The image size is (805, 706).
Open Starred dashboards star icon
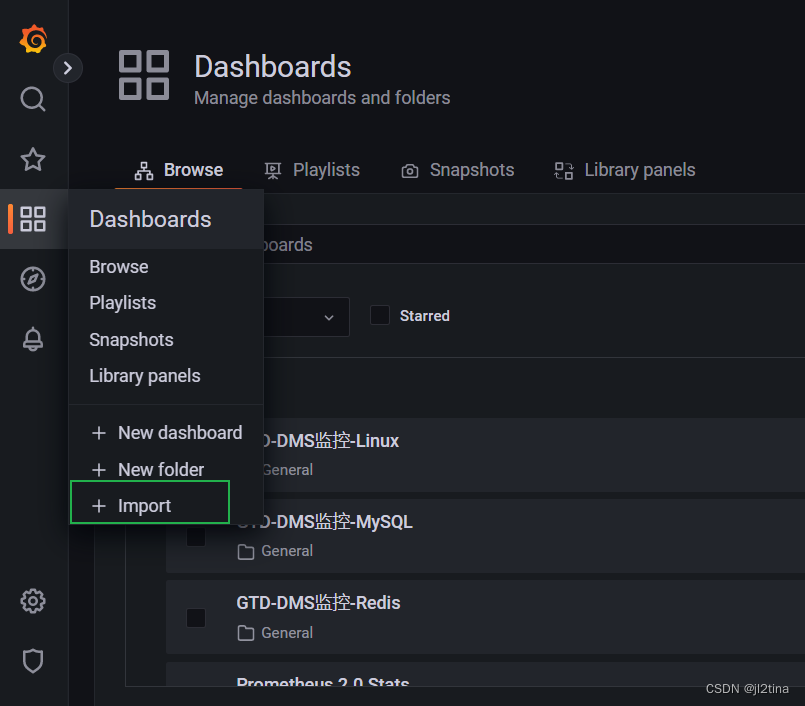[x=33, y=159]
